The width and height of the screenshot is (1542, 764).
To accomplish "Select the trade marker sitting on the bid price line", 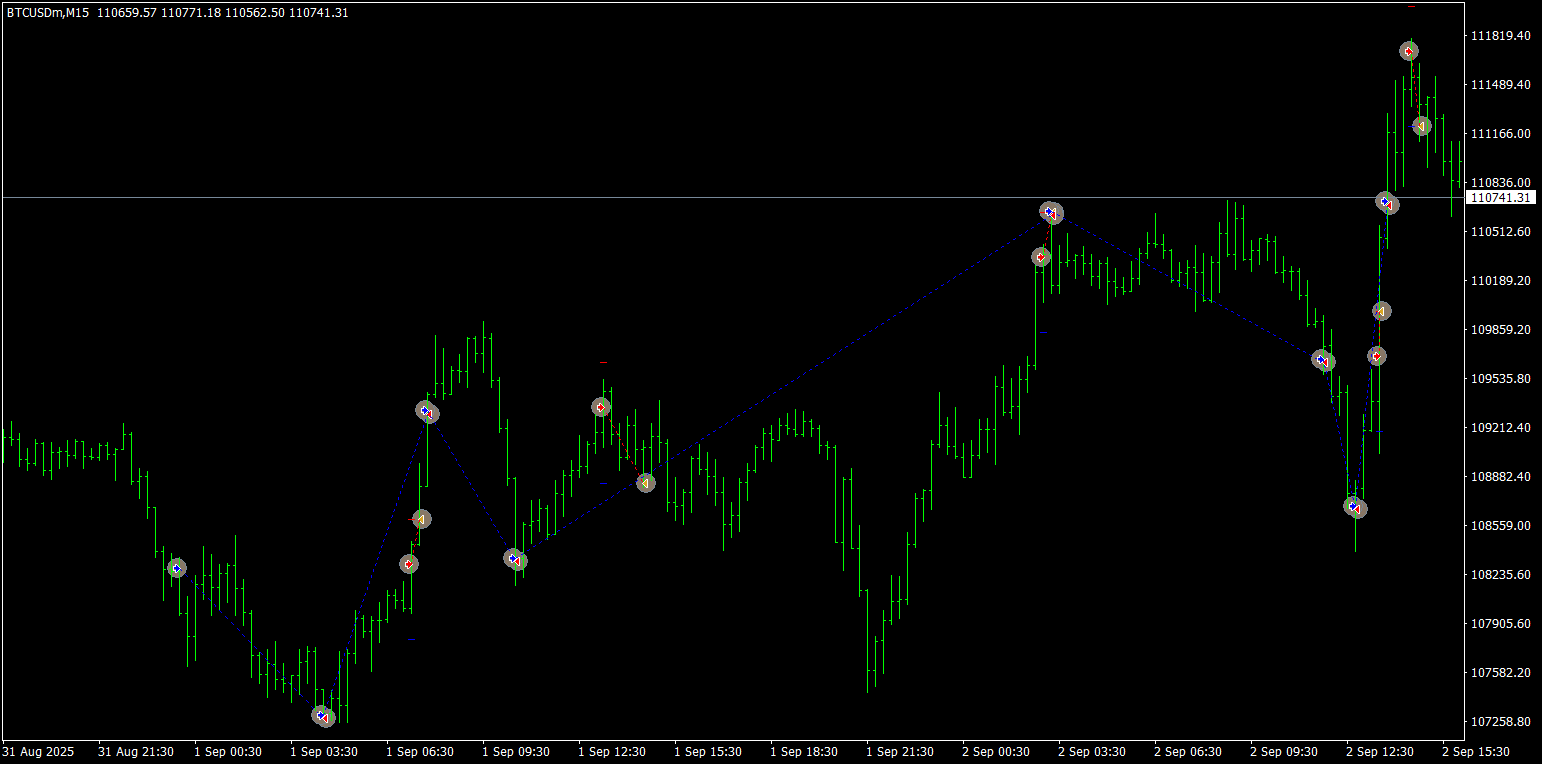I will coord(1386,203).
